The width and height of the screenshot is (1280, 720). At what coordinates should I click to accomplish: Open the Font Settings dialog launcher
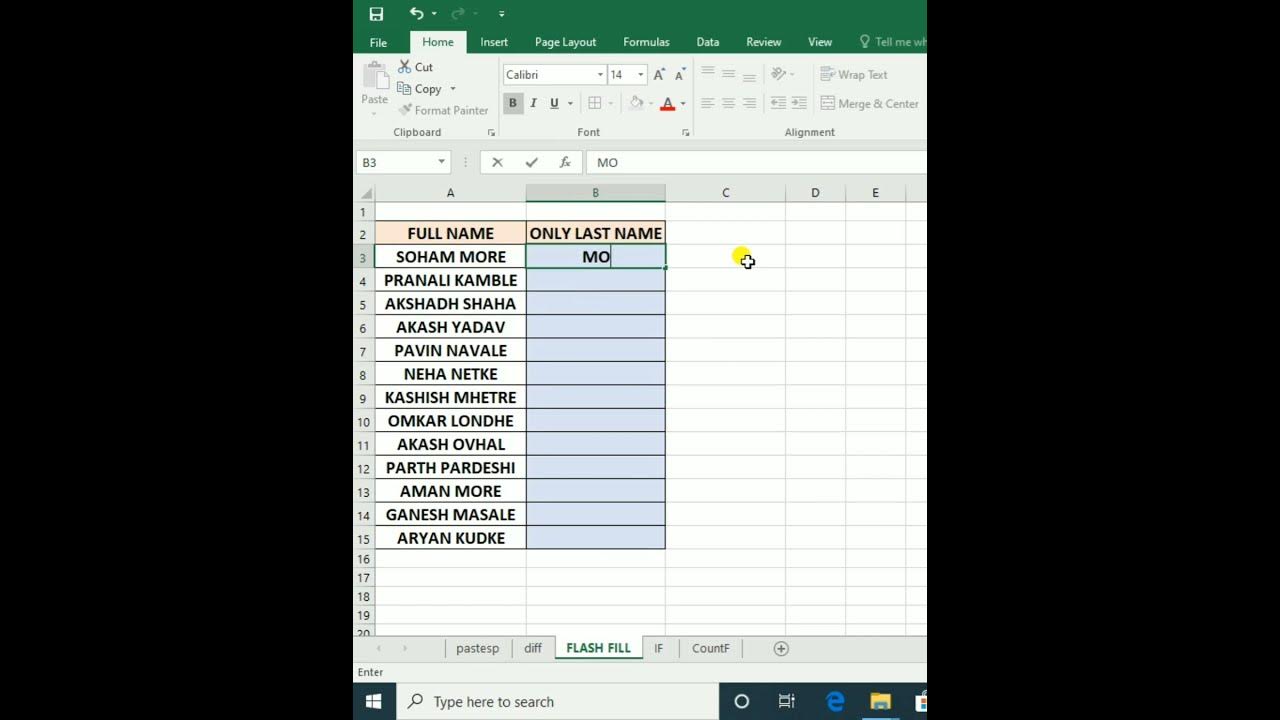[x=685, y=133]
